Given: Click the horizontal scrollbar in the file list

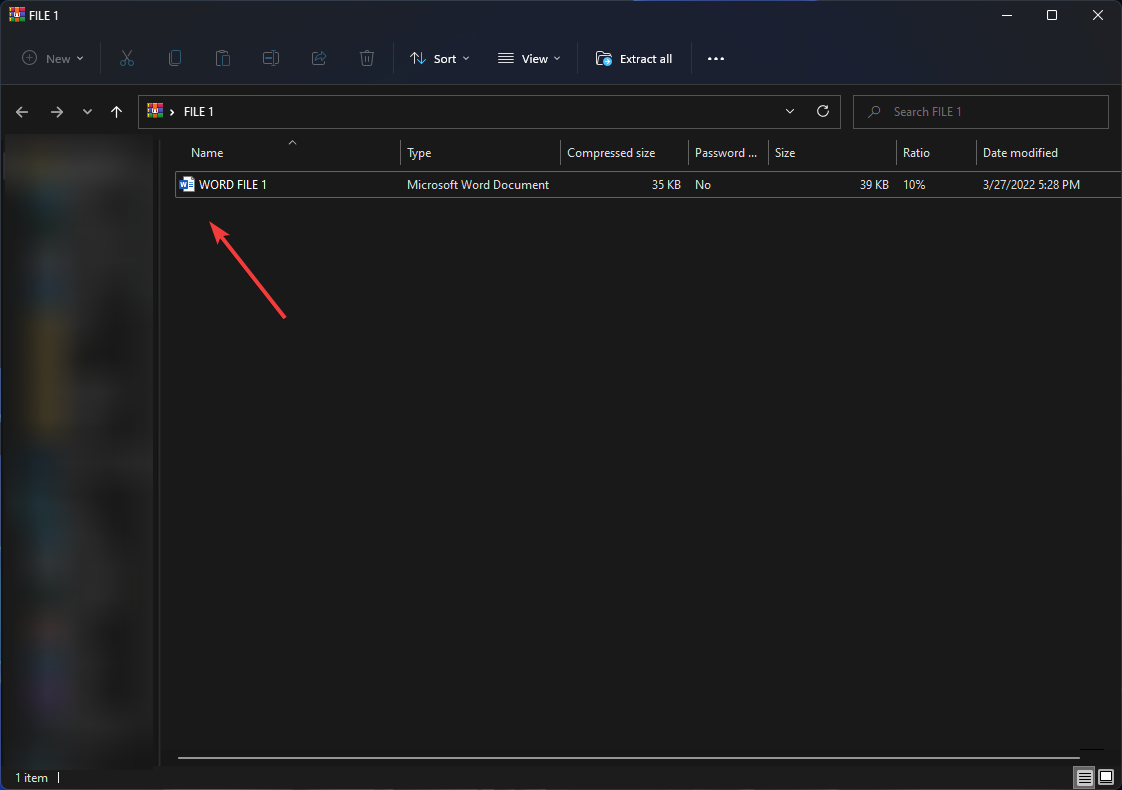Looking at the screenshot, I should 628,757.
